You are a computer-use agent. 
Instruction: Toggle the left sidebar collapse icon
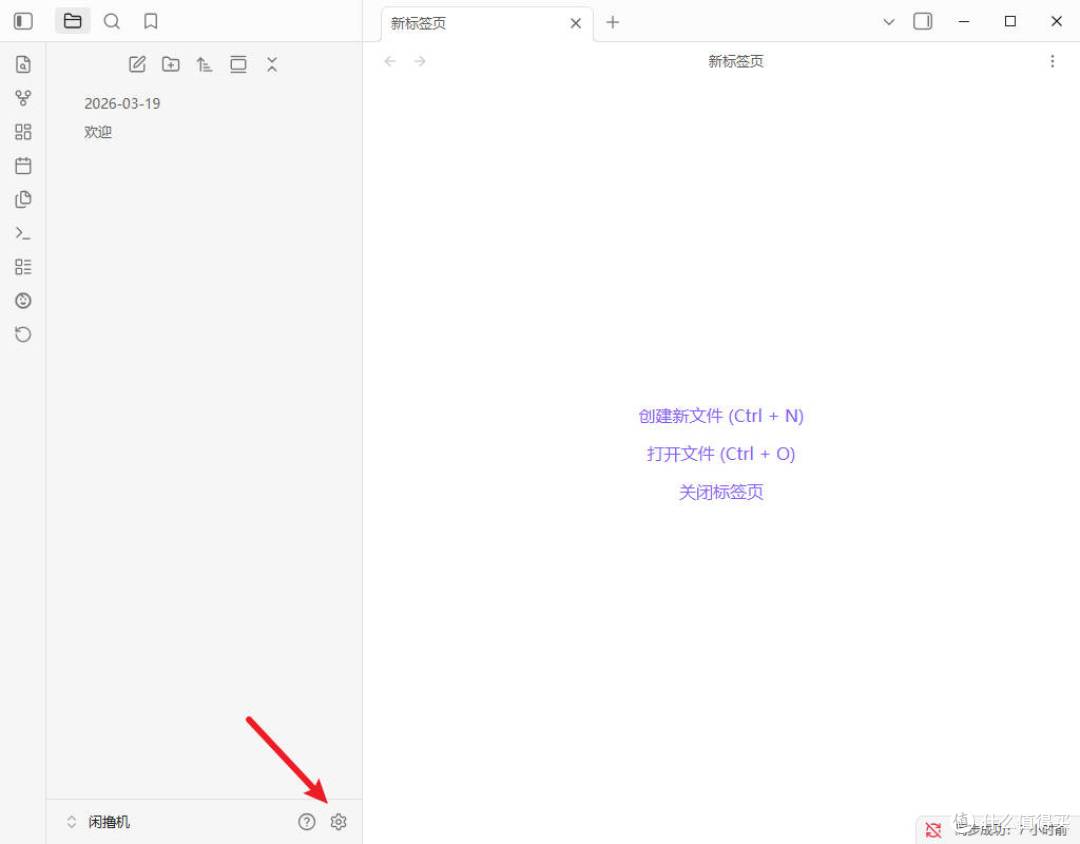(23, 21)
